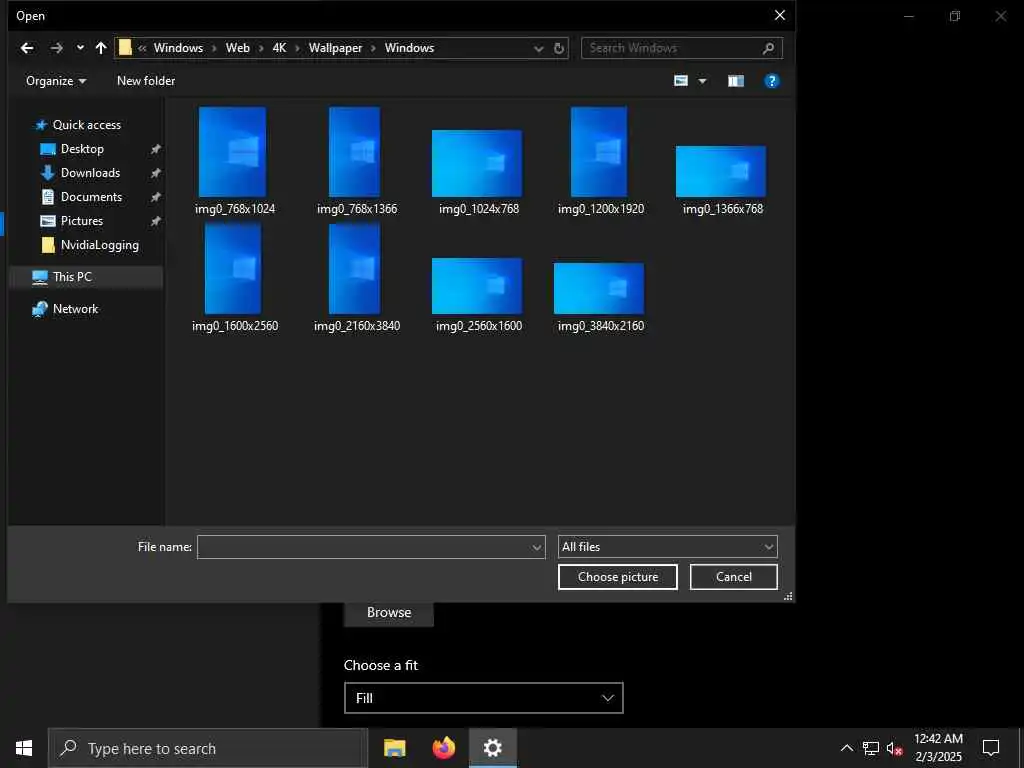This screenshot has height=768, width=1024.
Task: Click the search magnifier icon
Action: click(769, 48)
